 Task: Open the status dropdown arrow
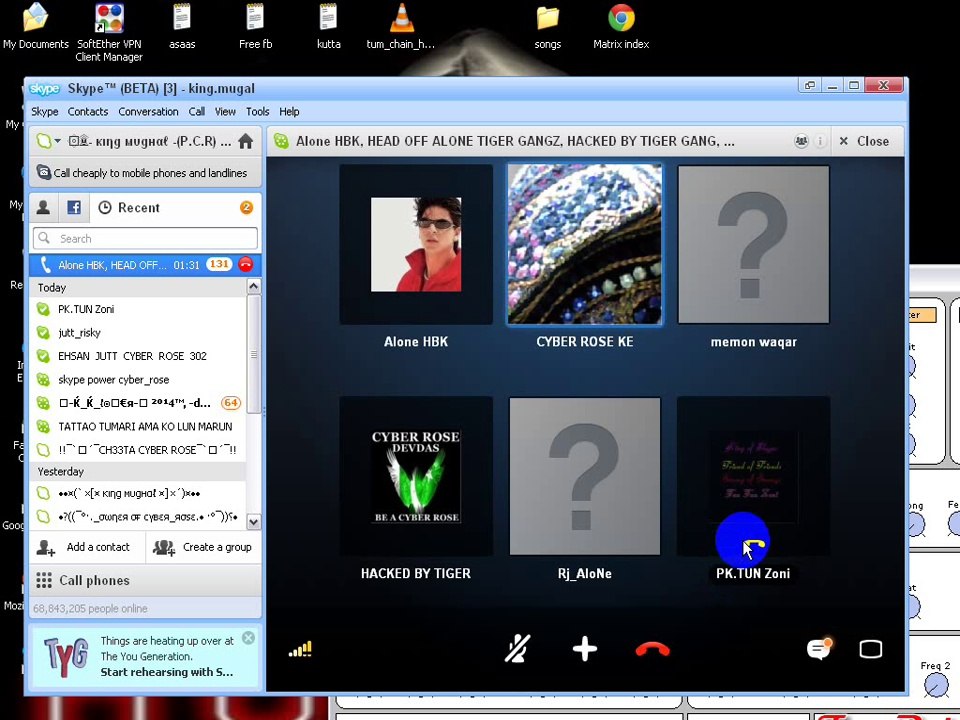tap(58, 141)
